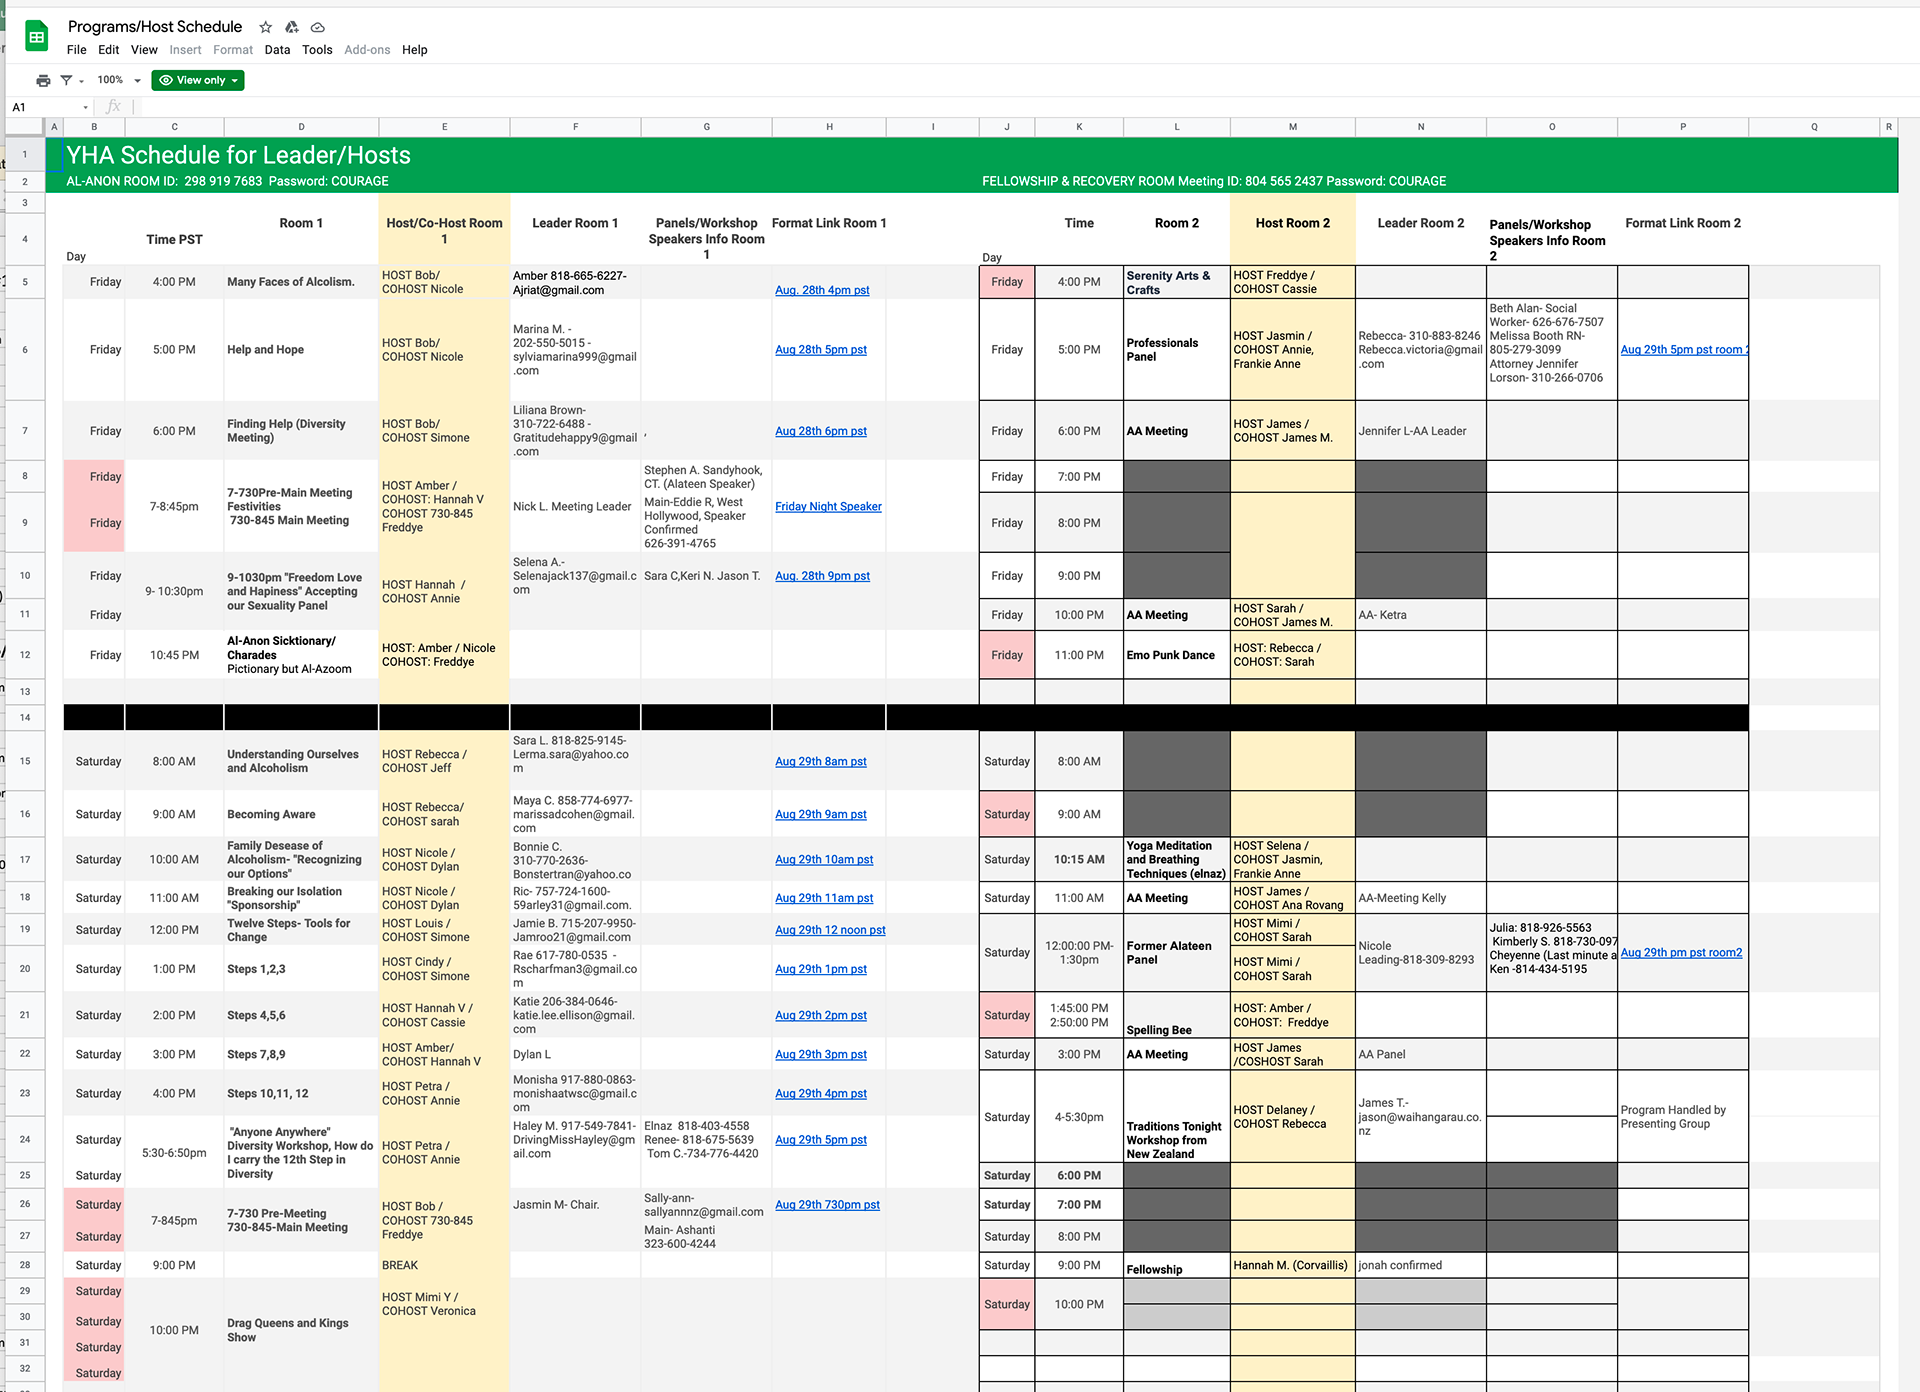This screenshot has width=1920, height=1392.
Task: Open the Aug. 28th 9pm pst link
Action: coord(822,576)
